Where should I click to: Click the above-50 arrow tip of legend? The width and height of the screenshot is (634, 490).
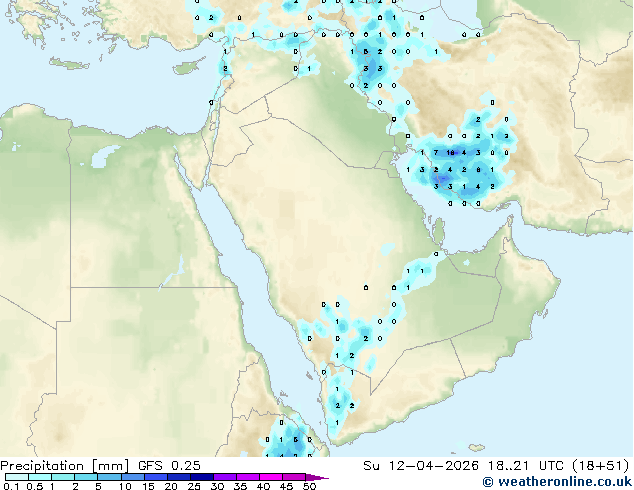tap(317, 477)
